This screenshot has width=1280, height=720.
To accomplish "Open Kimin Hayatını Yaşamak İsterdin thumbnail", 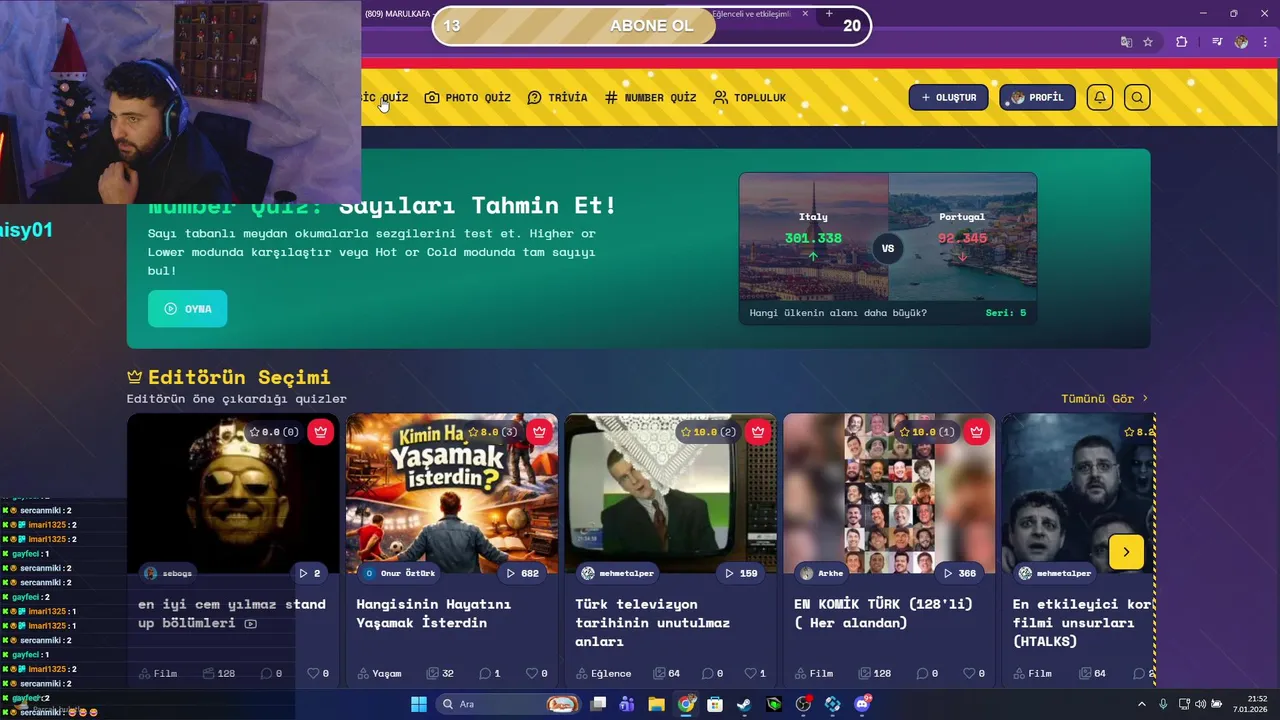I will [452, 494].
